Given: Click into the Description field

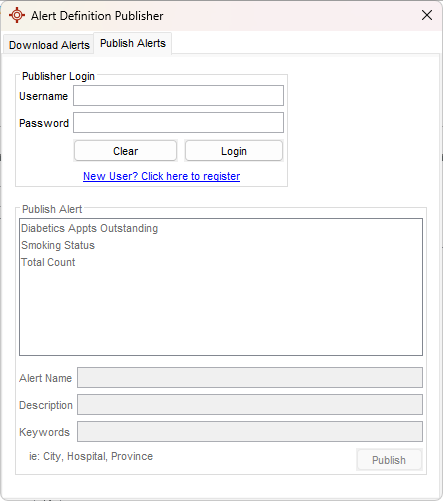Looking at the screenshot, I should pyautogui.click(x=250, y=405).
